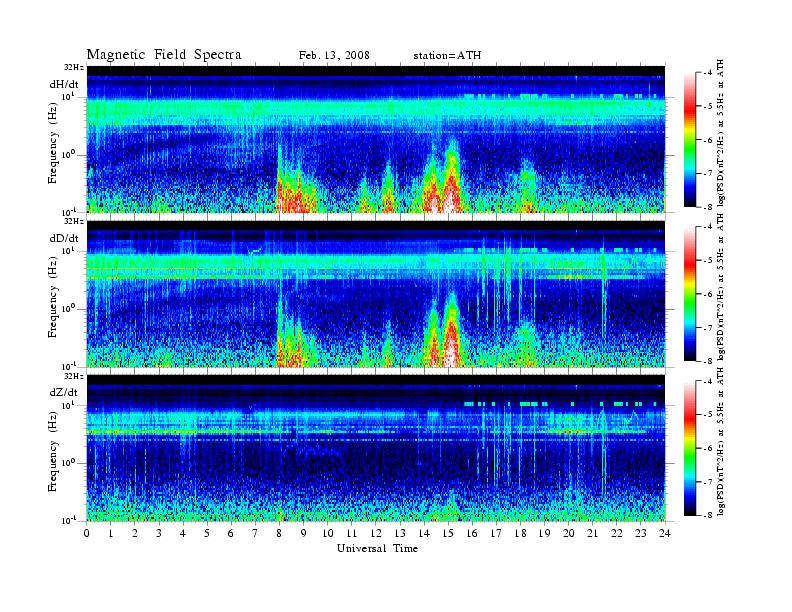Screen dimensions: 792x612
Task: Select the dH/dt panel label
Action: pos(64,84)
